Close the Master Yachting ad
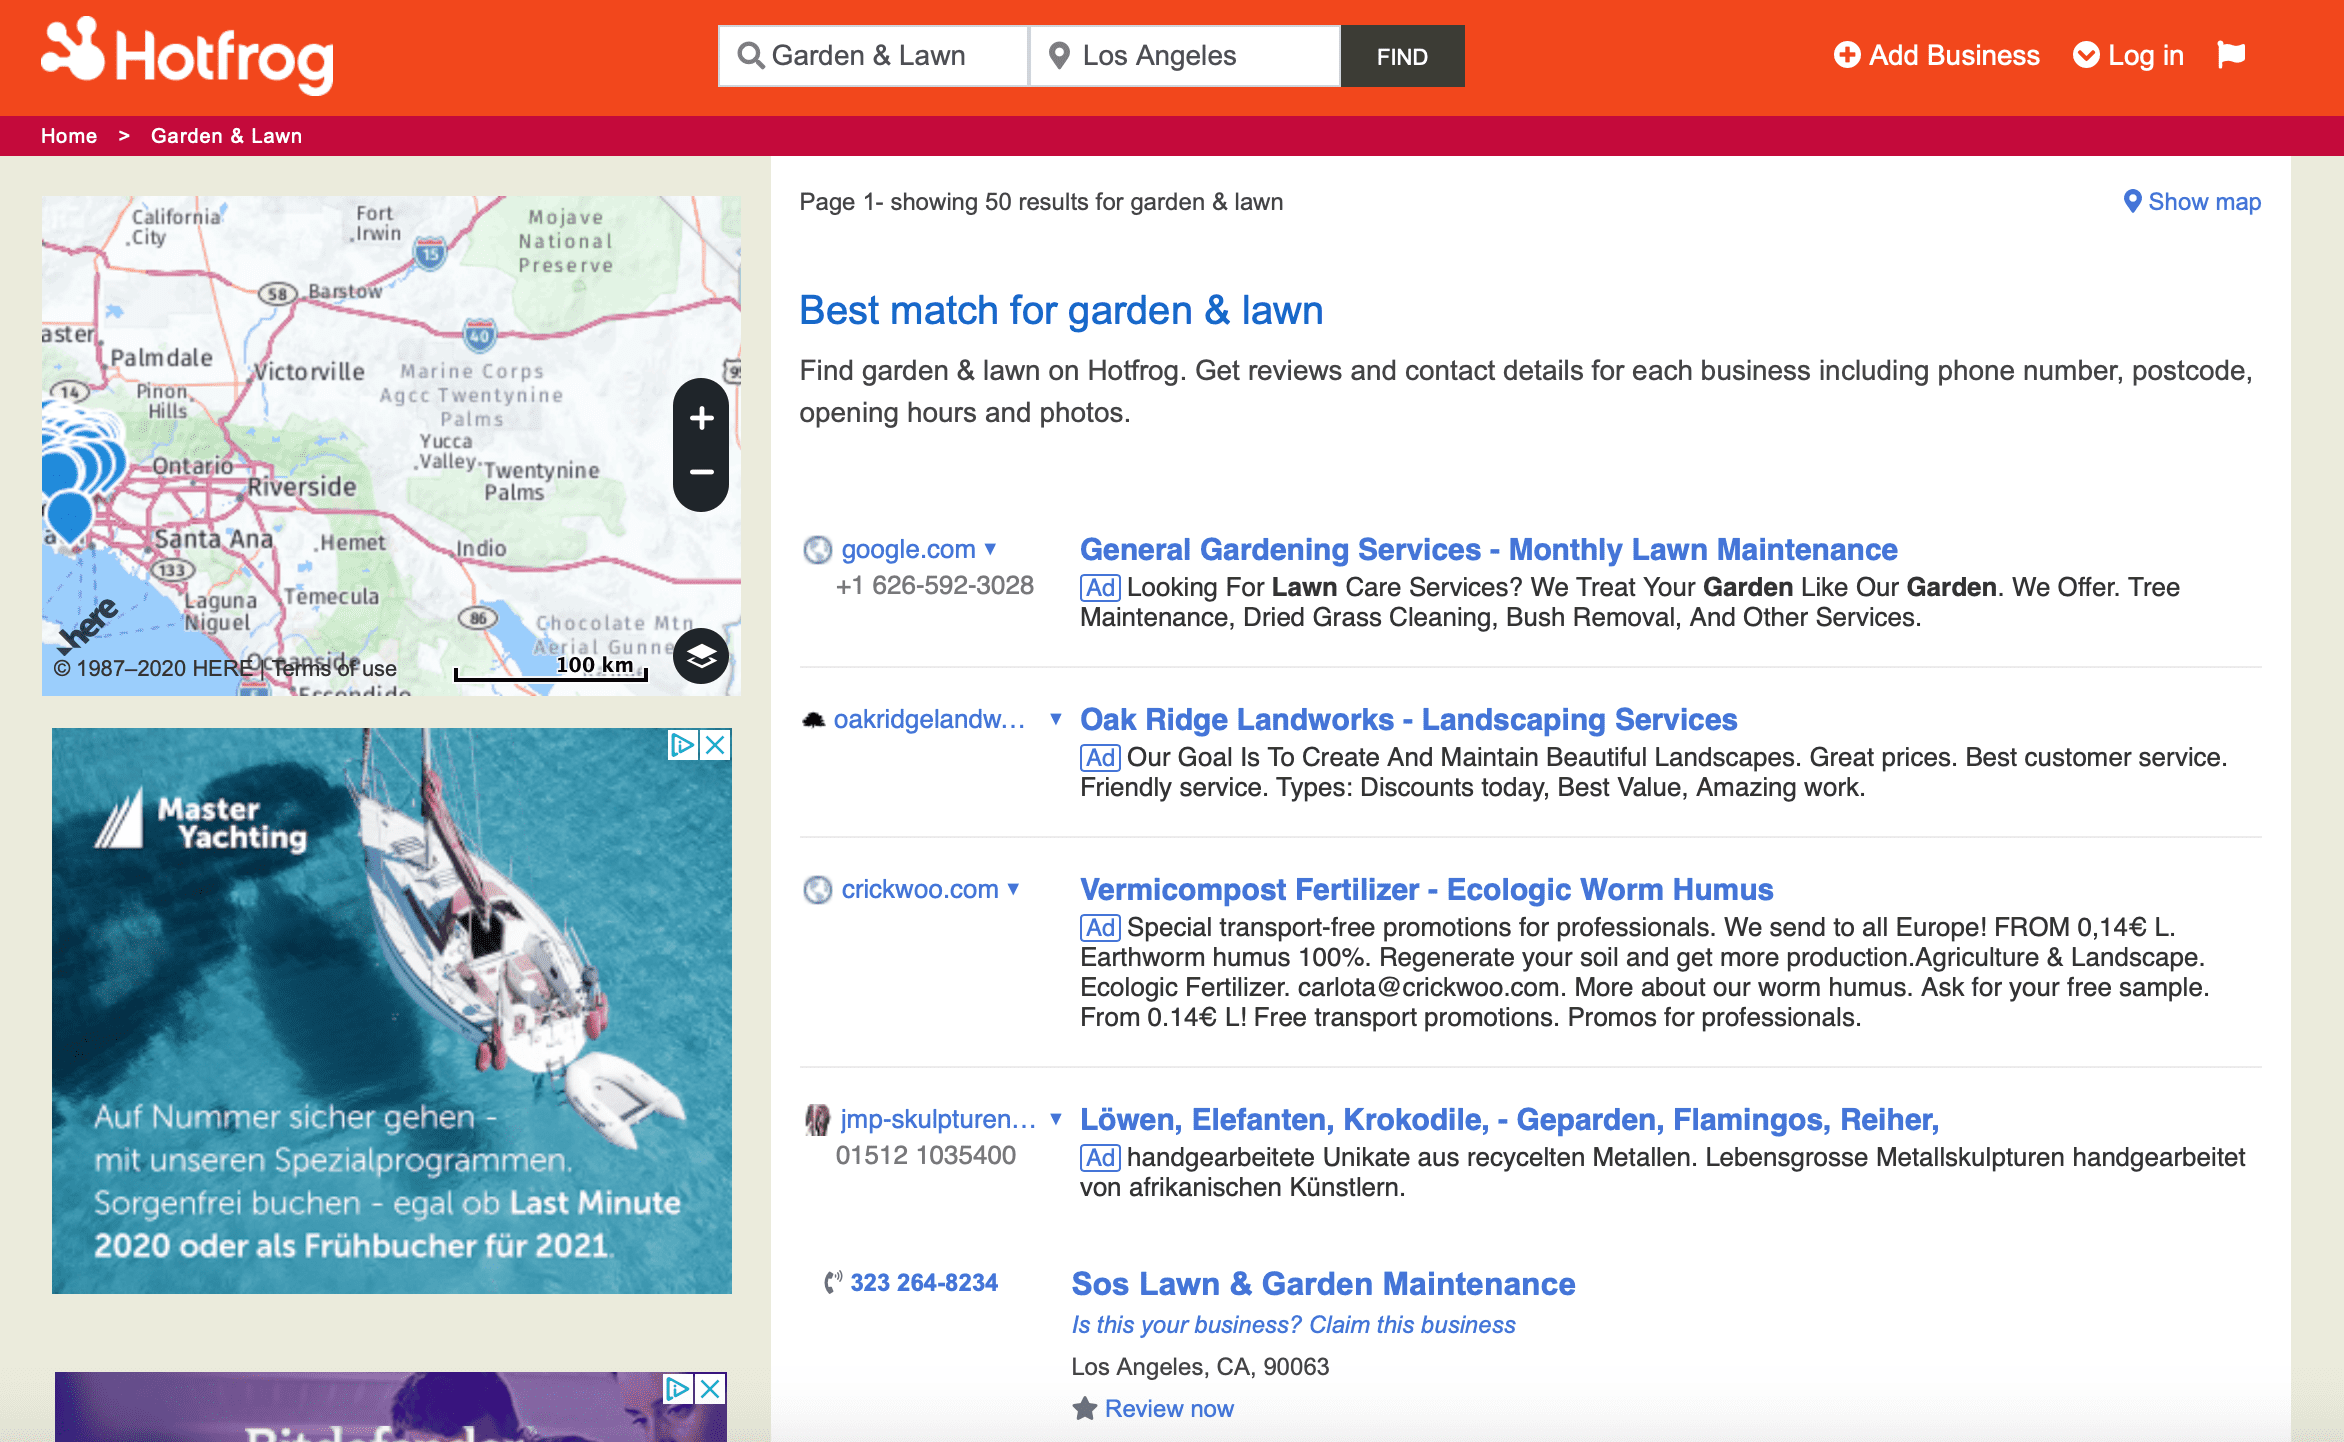The width and height of the screenshot is (2344, 1442). 715,745
